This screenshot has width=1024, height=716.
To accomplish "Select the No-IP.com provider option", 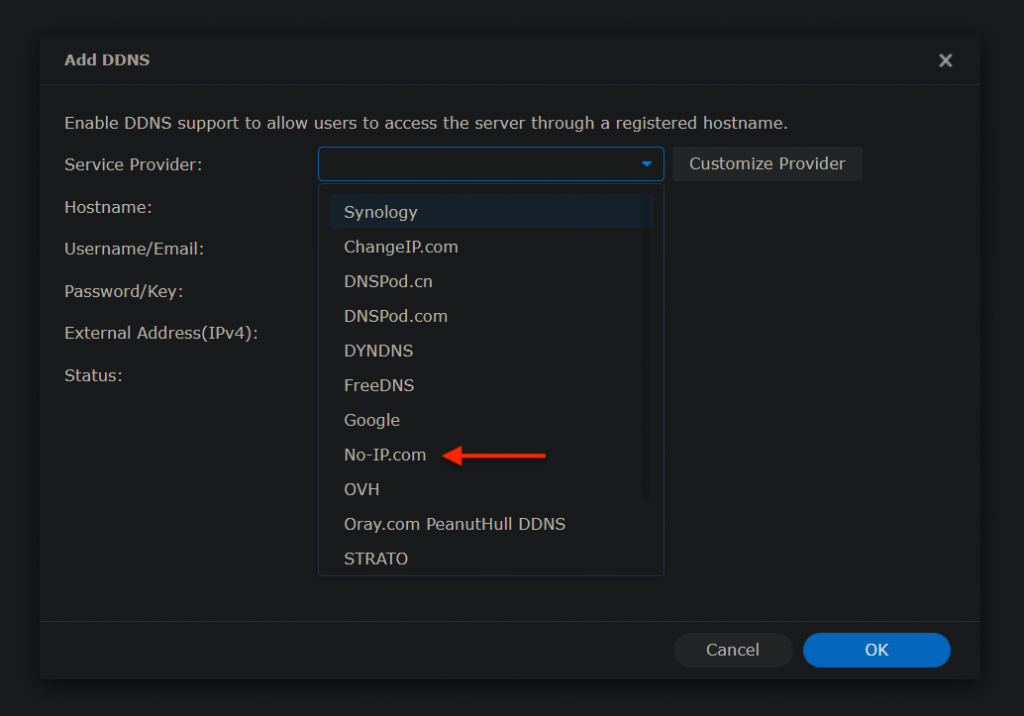I will click(385, 455).
